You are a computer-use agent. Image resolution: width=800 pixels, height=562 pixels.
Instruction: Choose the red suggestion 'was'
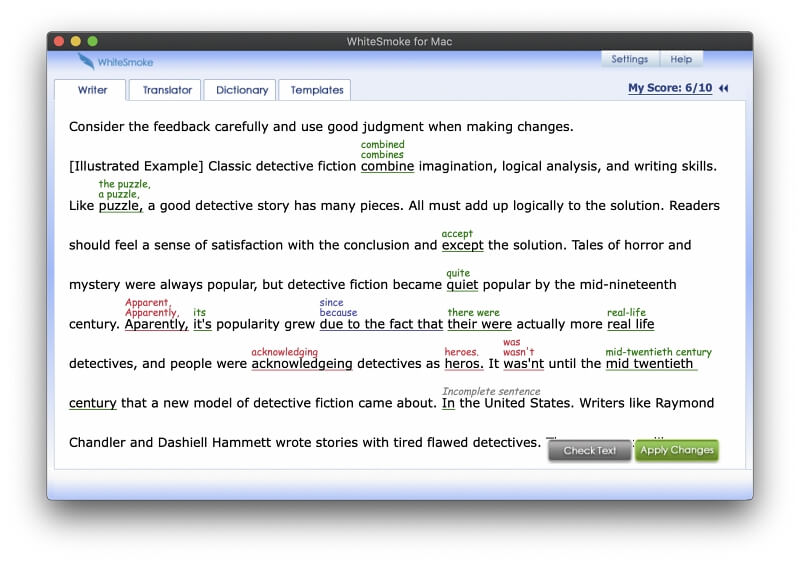point(512,342)
